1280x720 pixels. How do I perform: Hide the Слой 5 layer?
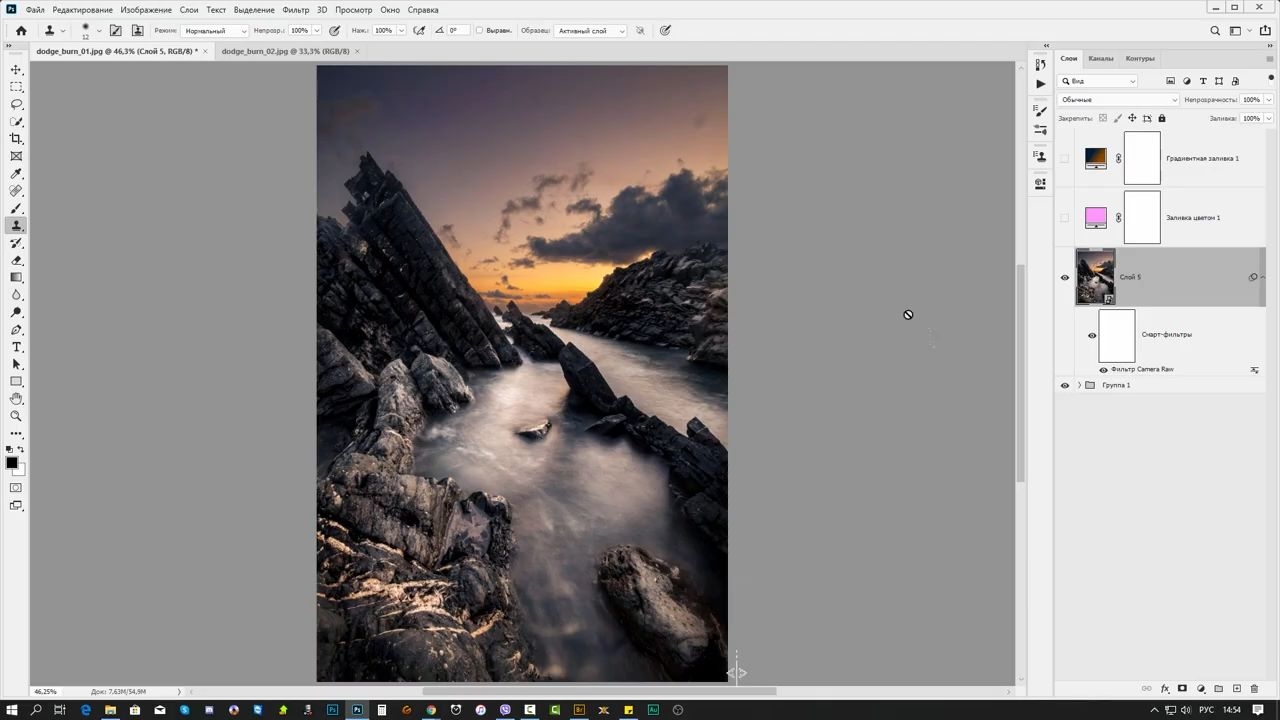(1064, 278)
